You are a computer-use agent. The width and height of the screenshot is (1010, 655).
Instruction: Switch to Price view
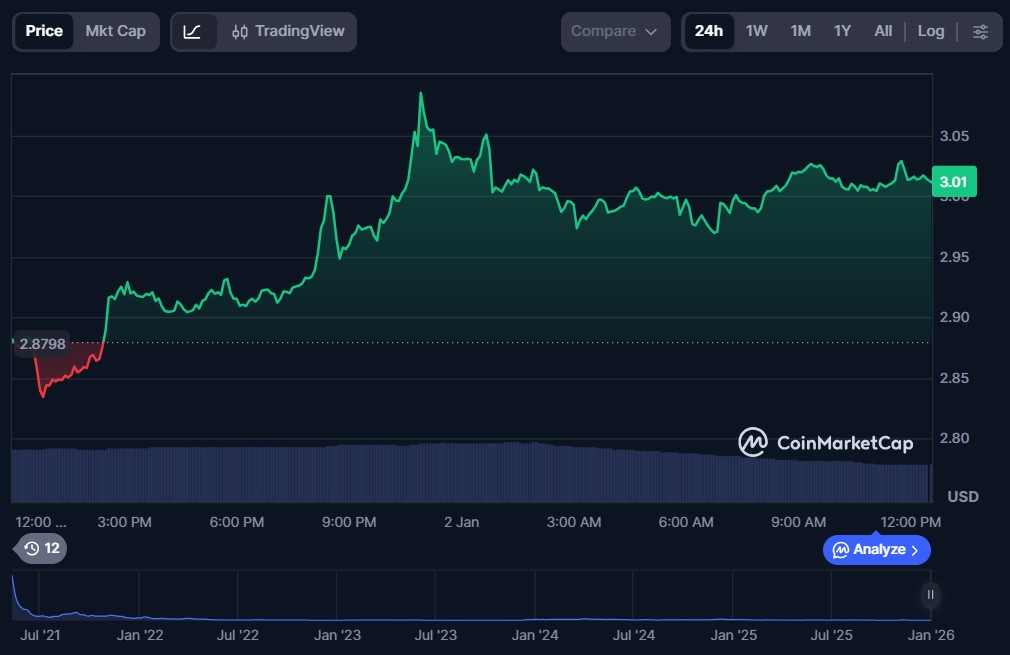point(44,31)
